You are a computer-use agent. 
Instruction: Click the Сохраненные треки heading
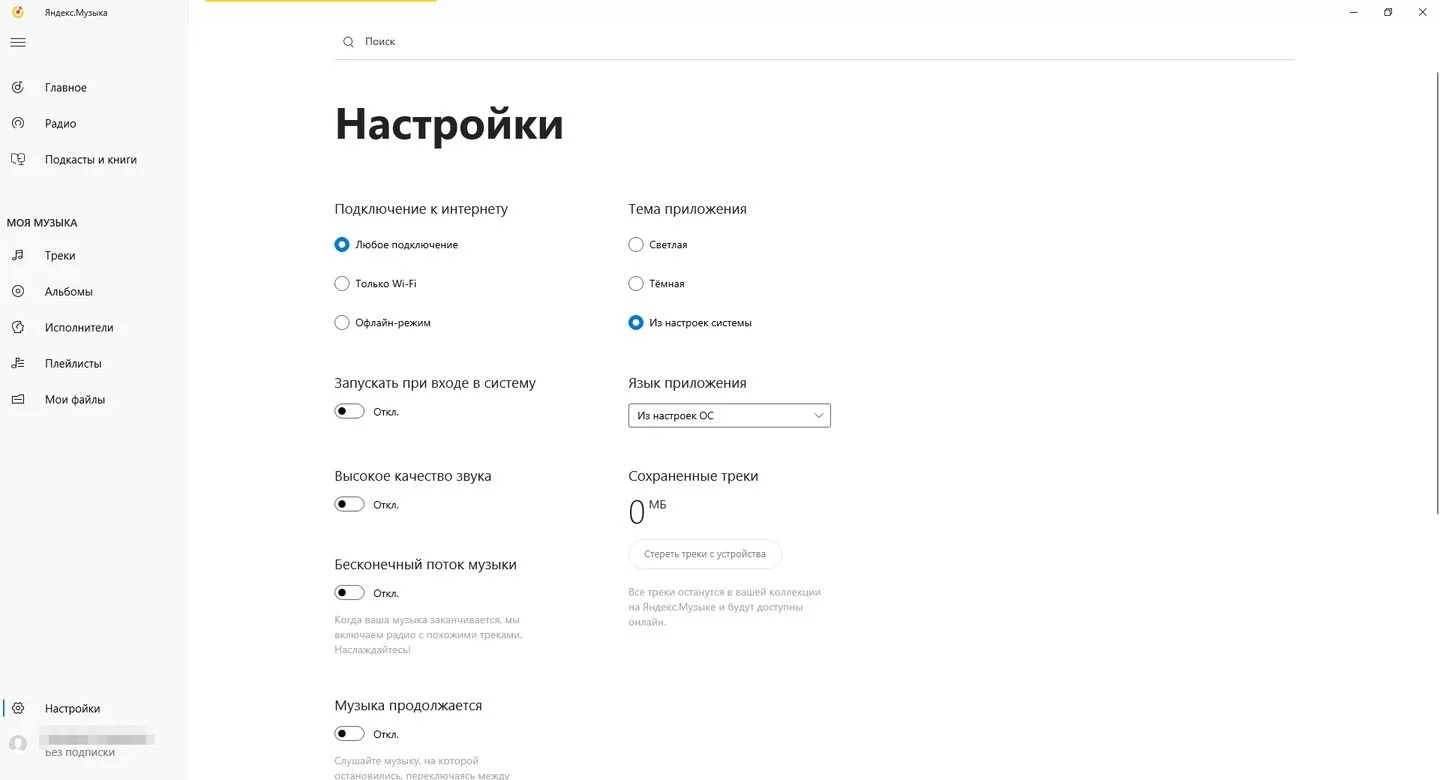coord(693,476)
